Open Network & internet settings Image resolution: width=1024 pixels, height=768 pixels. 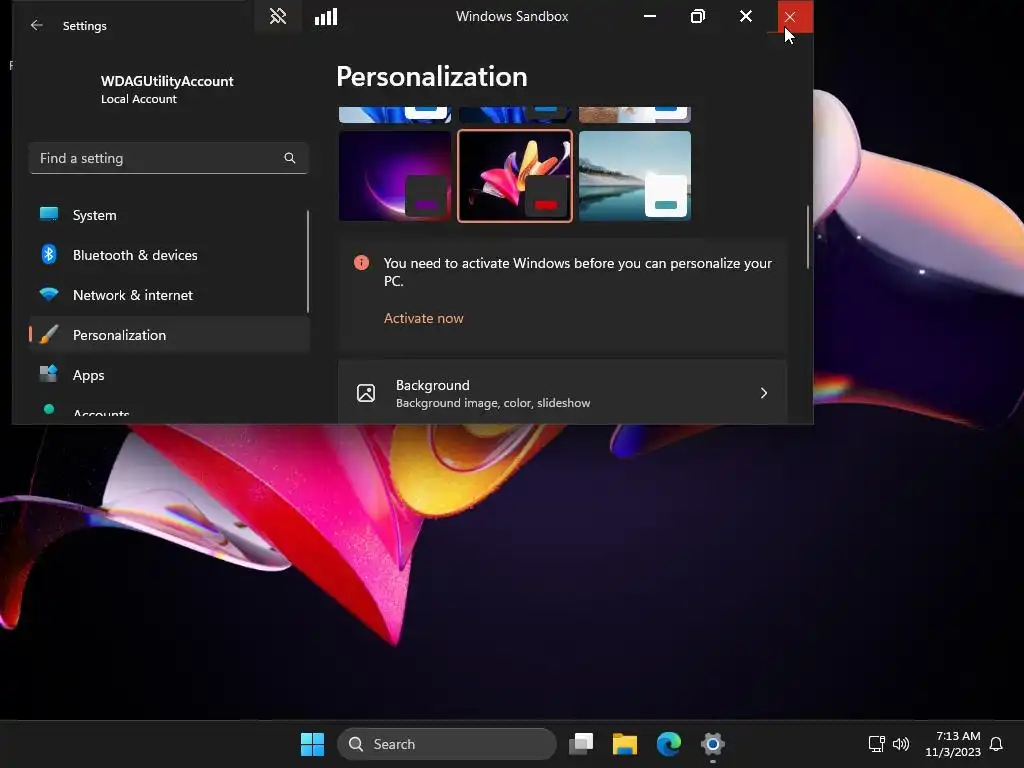pos(168,295)
